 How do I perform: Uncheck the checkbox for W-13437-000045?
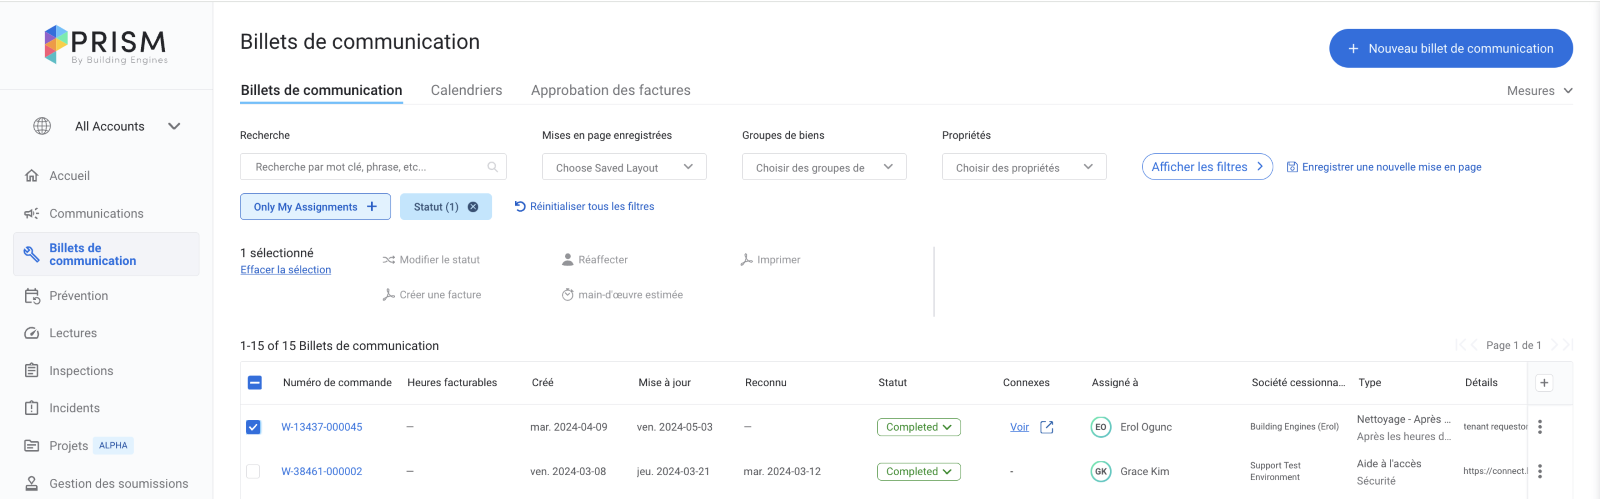(253, 427)
